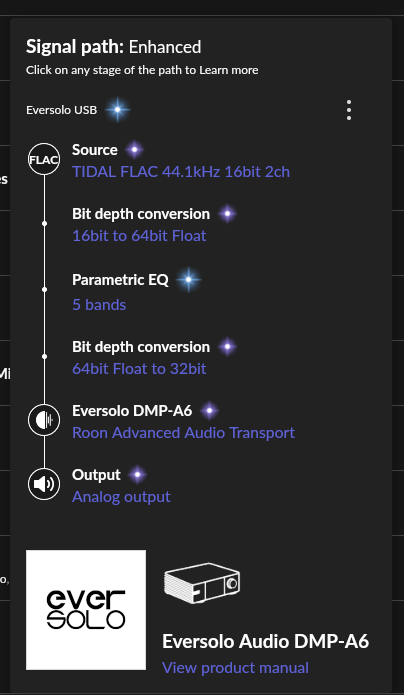Click the Eversolo device illustration icon
This screenshot has width=404, height=695.
point(202,584)
